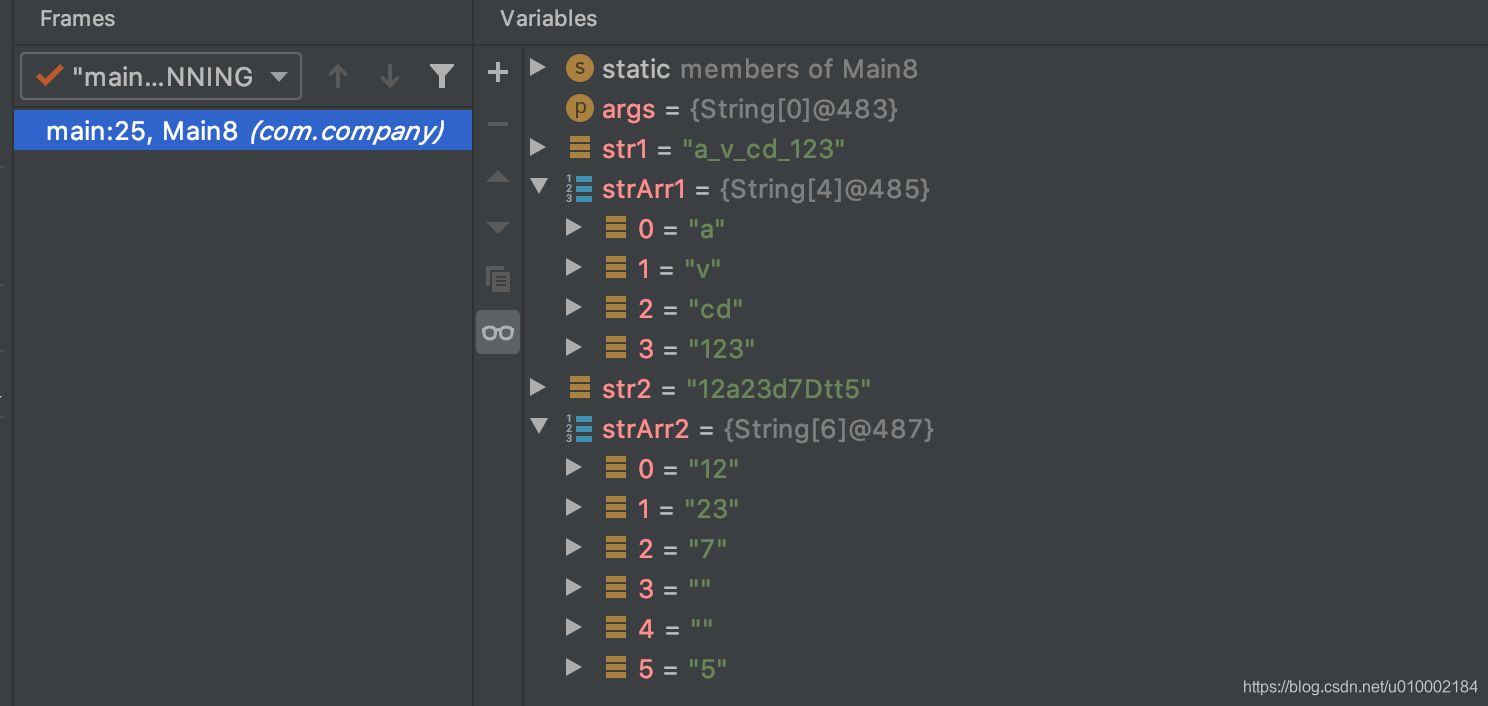This screenshot has width=1488, height=706.
Task: Expand strArr1 element 0 = "a"
Action: point(573,227)
